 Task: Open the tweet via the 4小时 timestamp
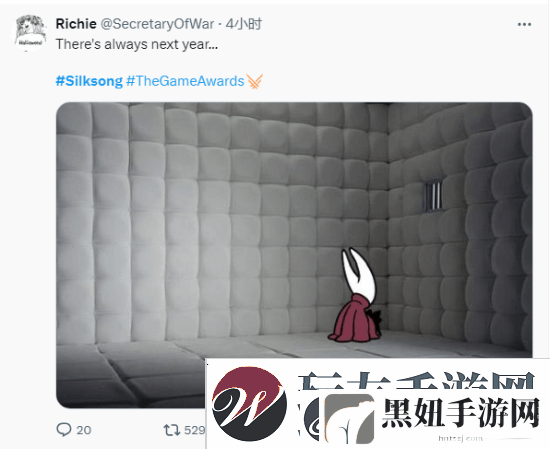tap(244, 24)
